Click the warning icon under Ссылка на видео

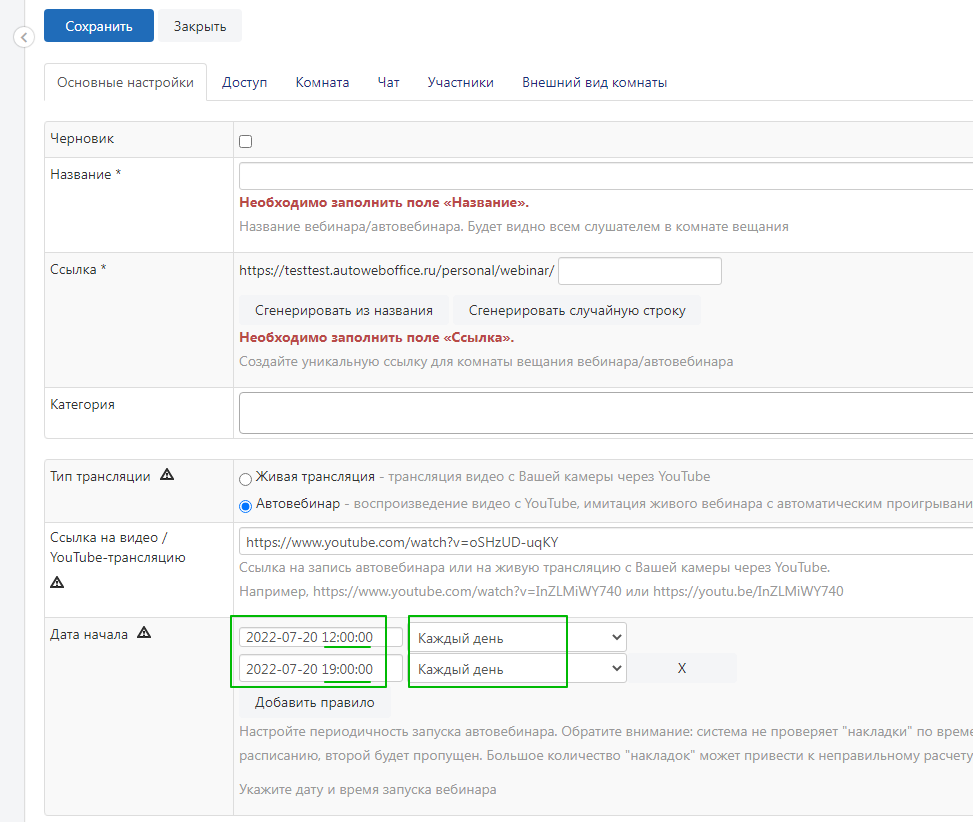57,582
